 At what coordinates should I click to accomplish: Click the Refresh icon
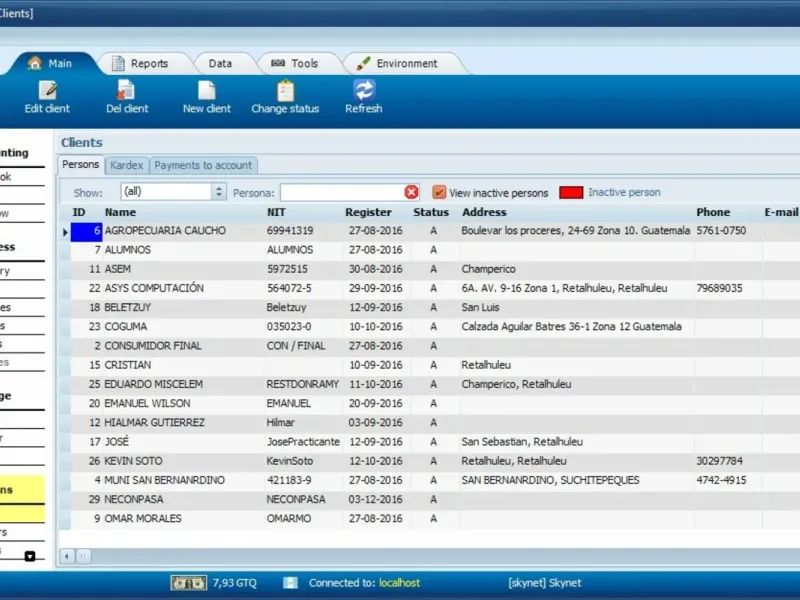tap(364, 90)
